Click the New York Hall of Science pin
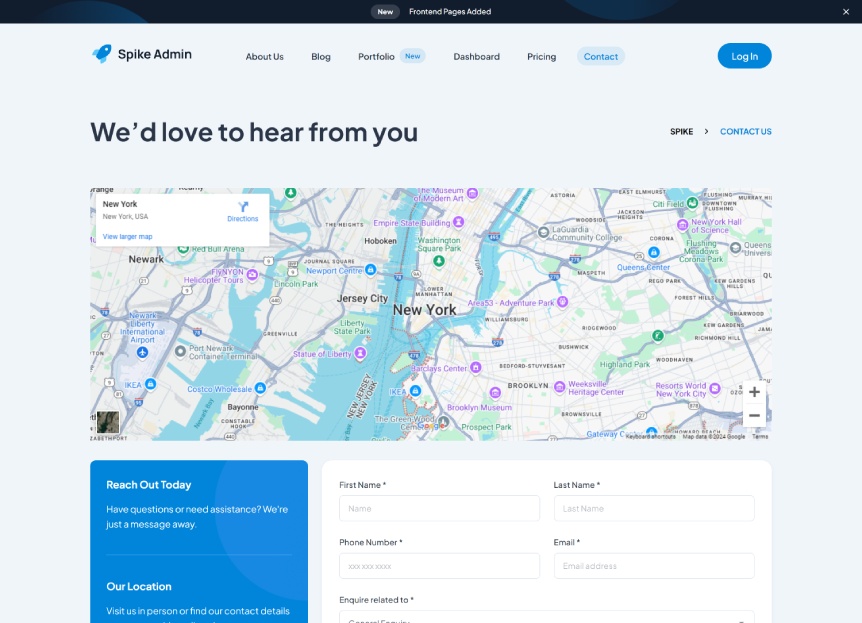This screenshot has height=623, width=862. (x=682, y=224)
